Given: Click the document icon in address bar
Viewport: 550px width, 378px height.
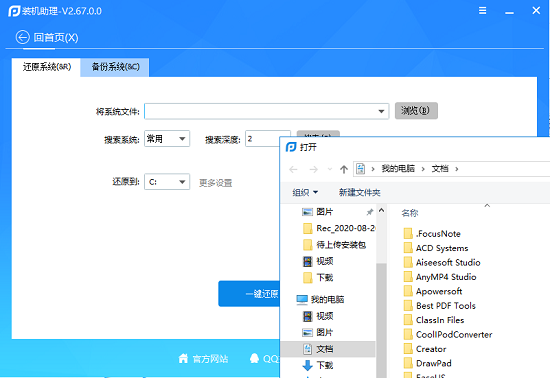Looking at the screenshot, I should pyautogui.click(x=360, y=169).
